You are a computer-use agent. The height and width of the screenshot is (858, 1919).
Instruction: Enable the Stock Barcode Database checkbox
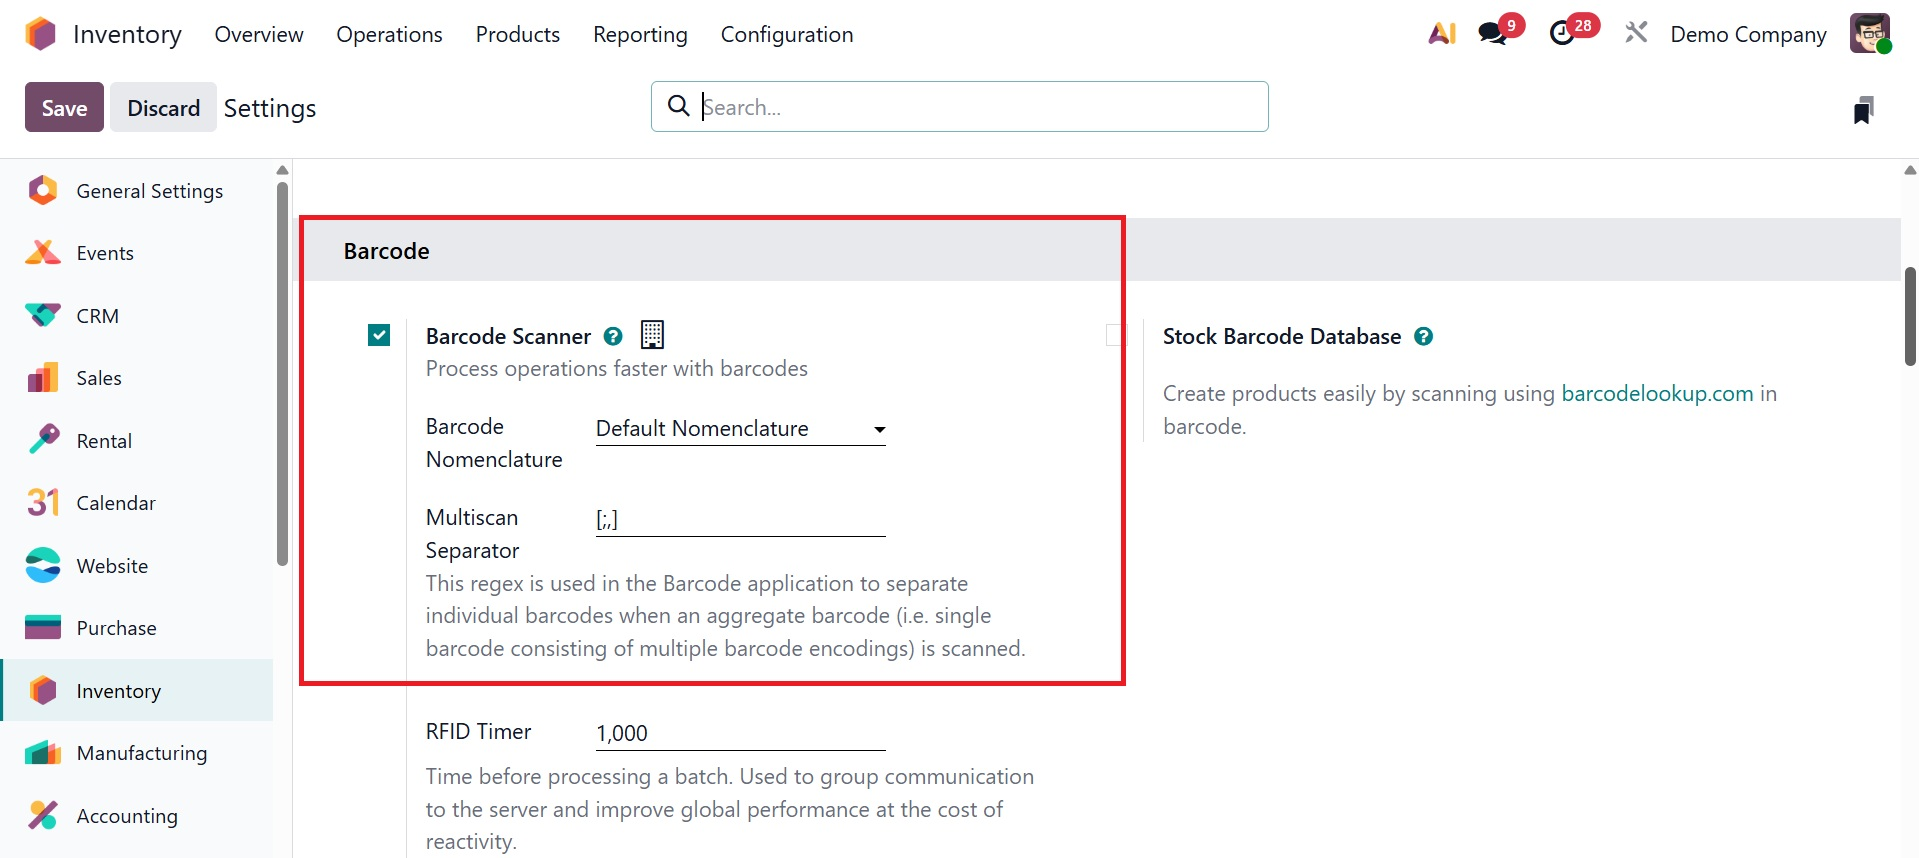tap(1116, 335)
